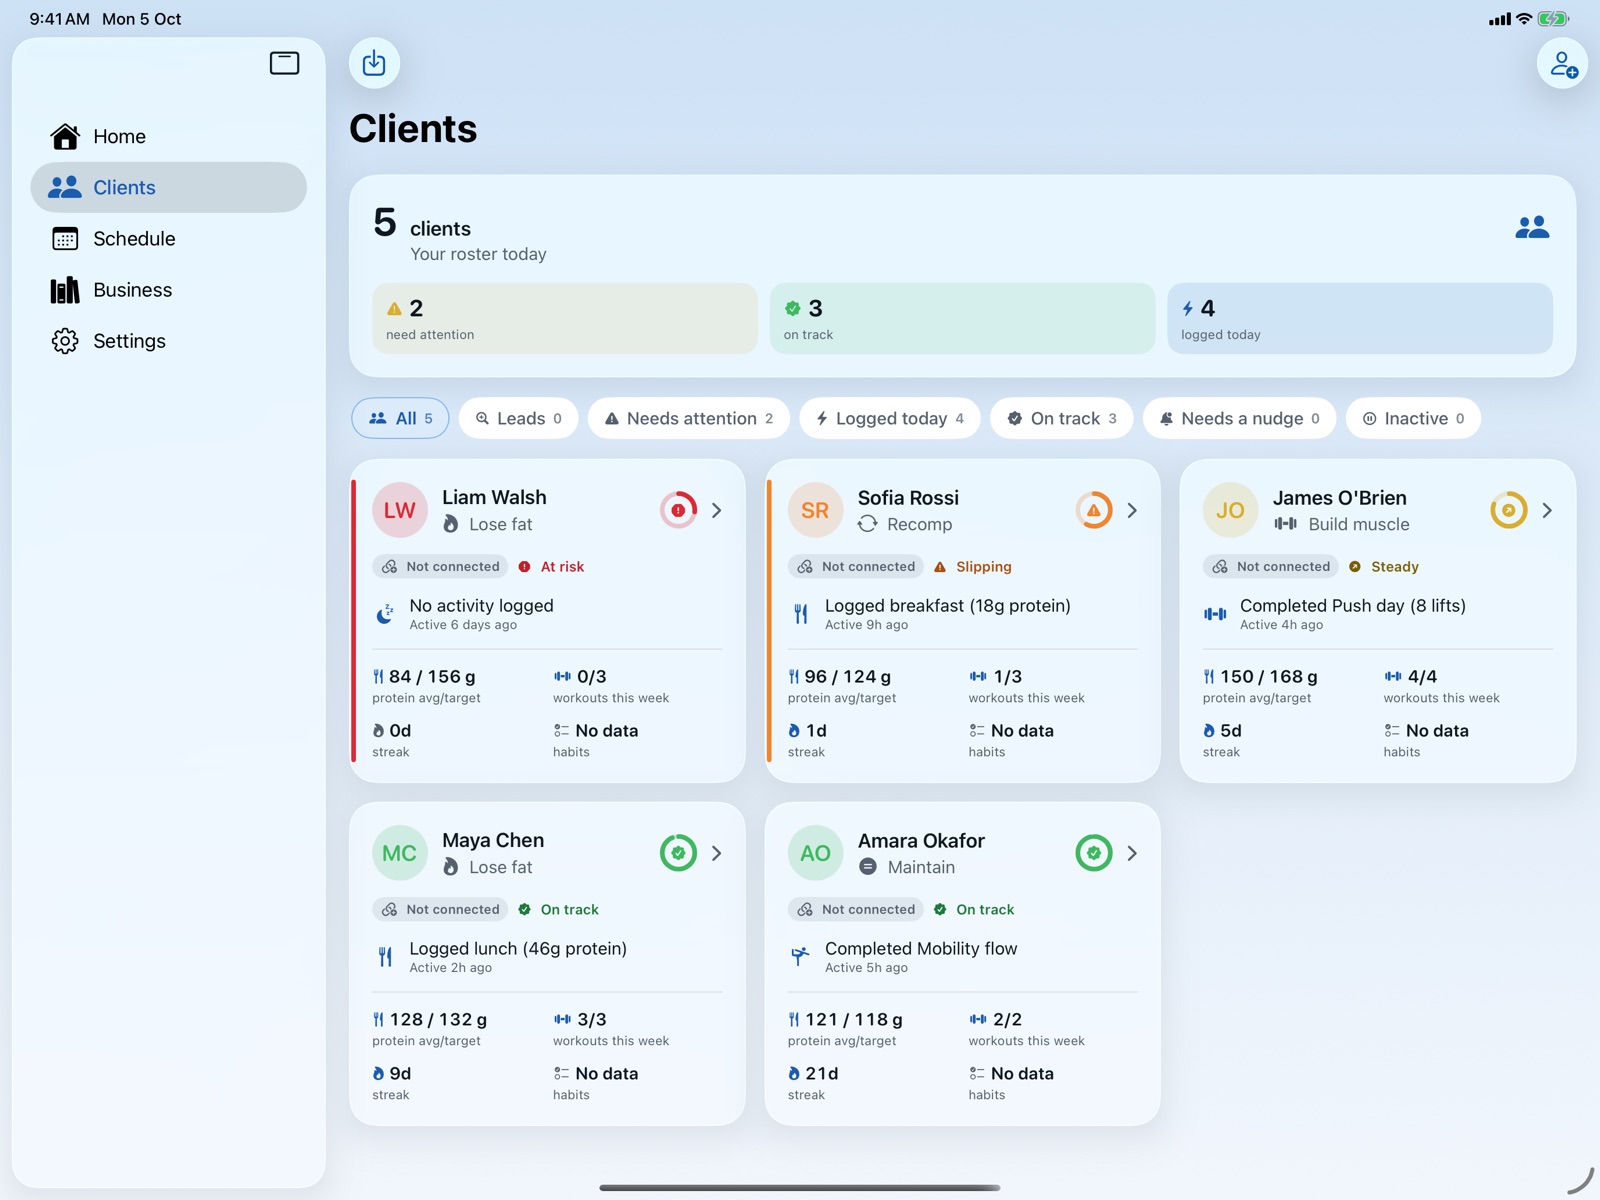Screen dimensions: 1600x1200
Task: Click the Home house icon
Action: click(x=65, y=136)
